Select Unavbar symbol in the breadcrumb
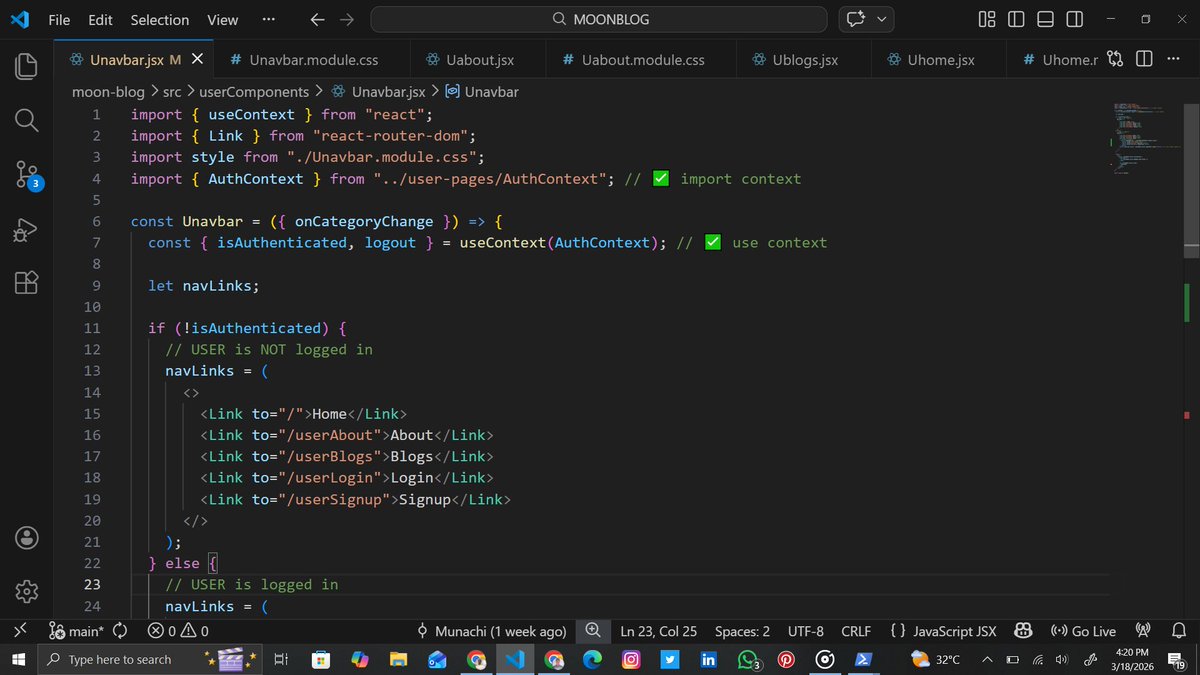 (x=482, y=92)
